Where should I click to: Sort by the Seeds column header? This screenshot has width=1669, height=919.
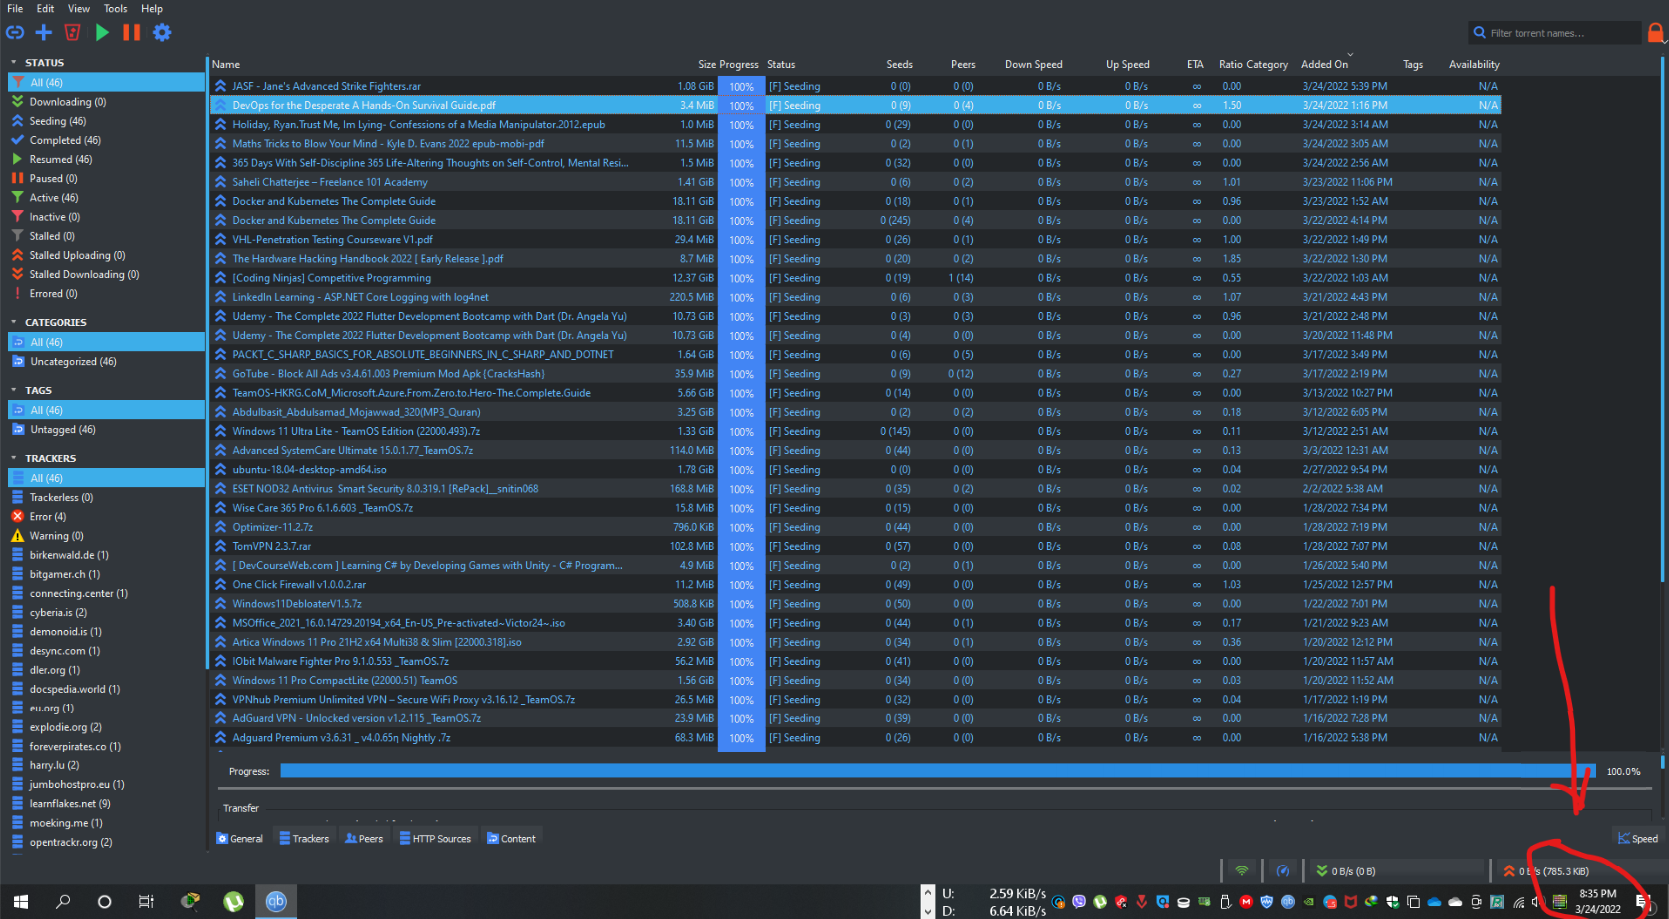(x=899, y=64)
